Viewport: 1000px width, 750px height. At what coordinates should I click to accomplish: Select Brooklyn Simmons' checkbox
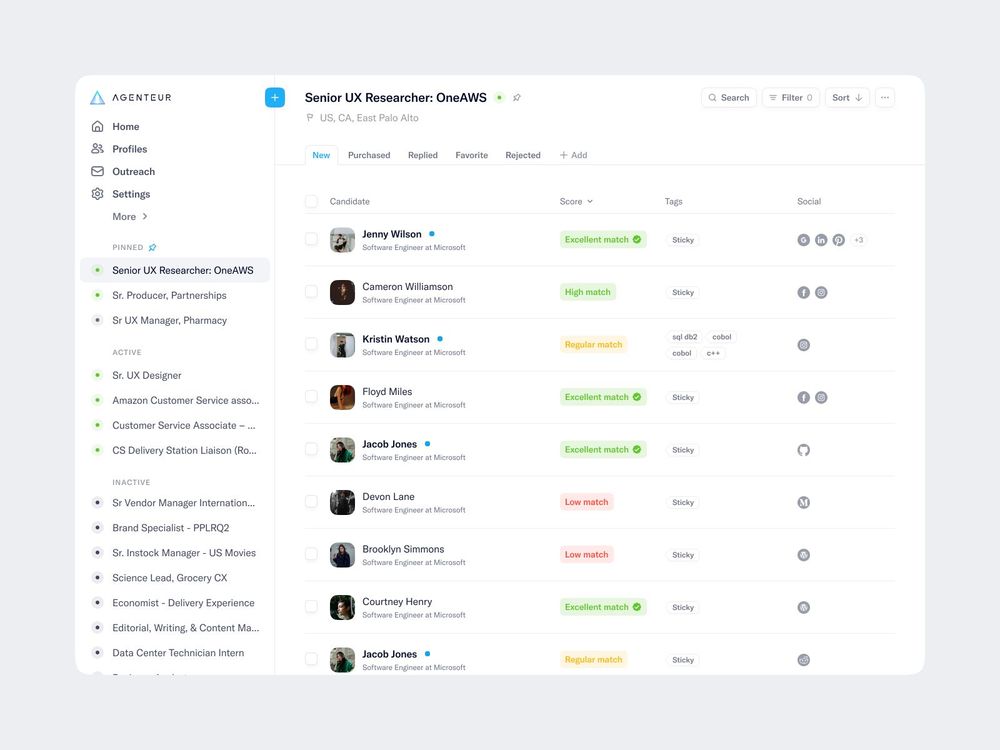pos(311,554)
